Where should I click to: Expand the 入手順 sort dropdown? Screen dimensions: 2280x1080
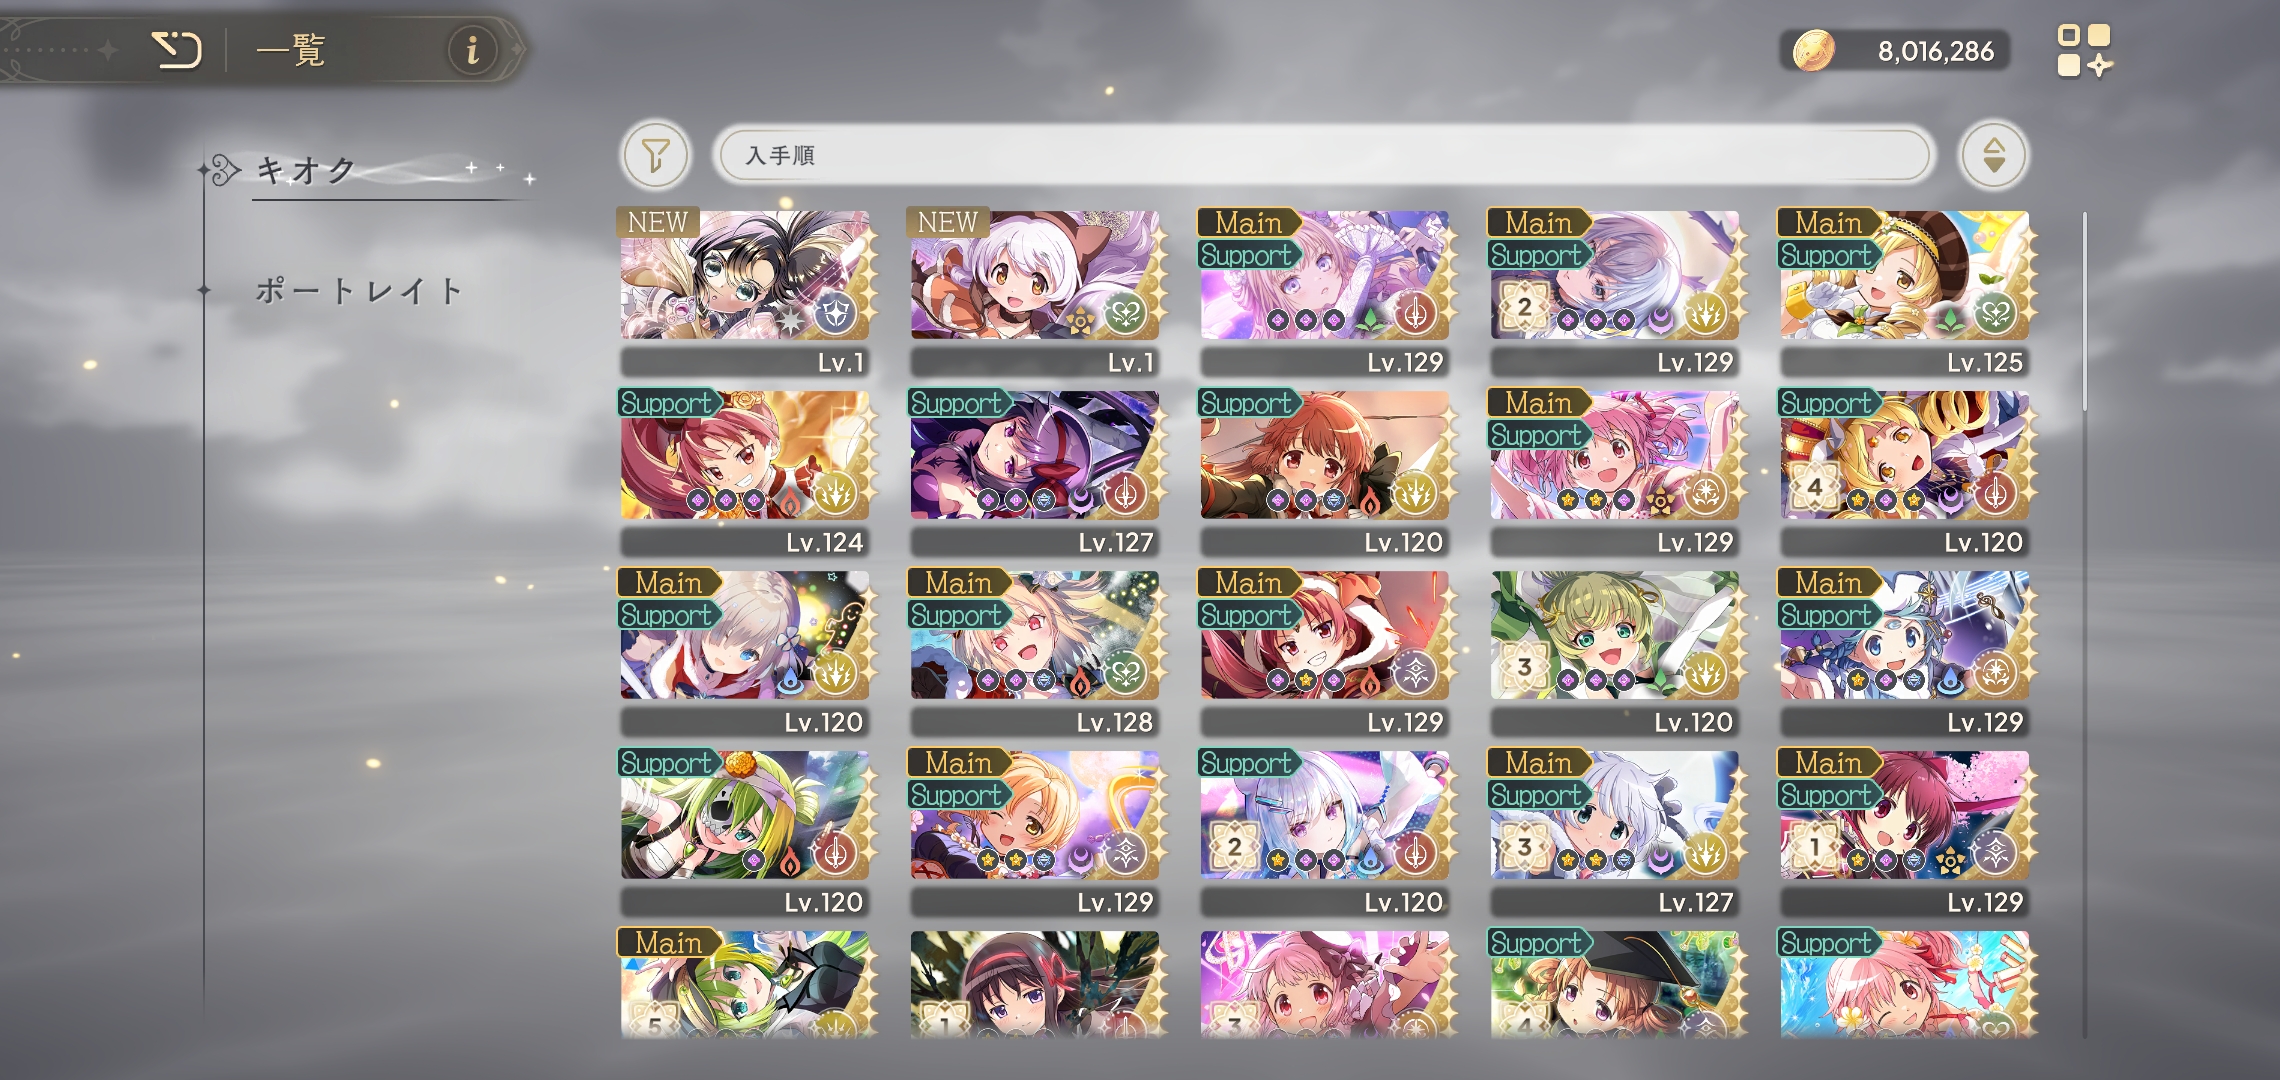tap(1324, 155)
